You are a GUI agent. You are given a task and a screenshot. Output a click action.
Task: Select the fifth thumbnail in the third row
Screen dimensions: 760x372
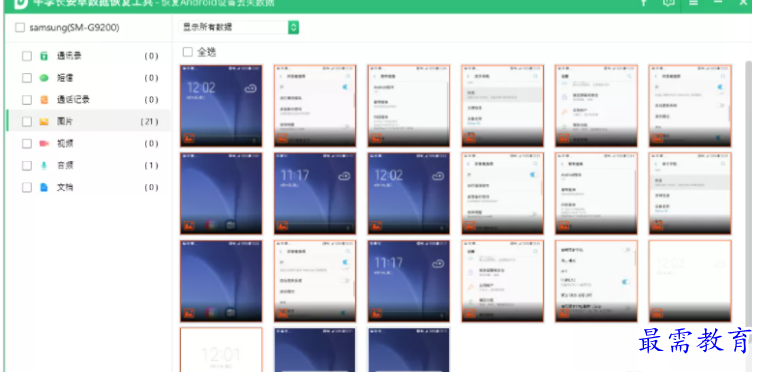[x=596, y=281]
